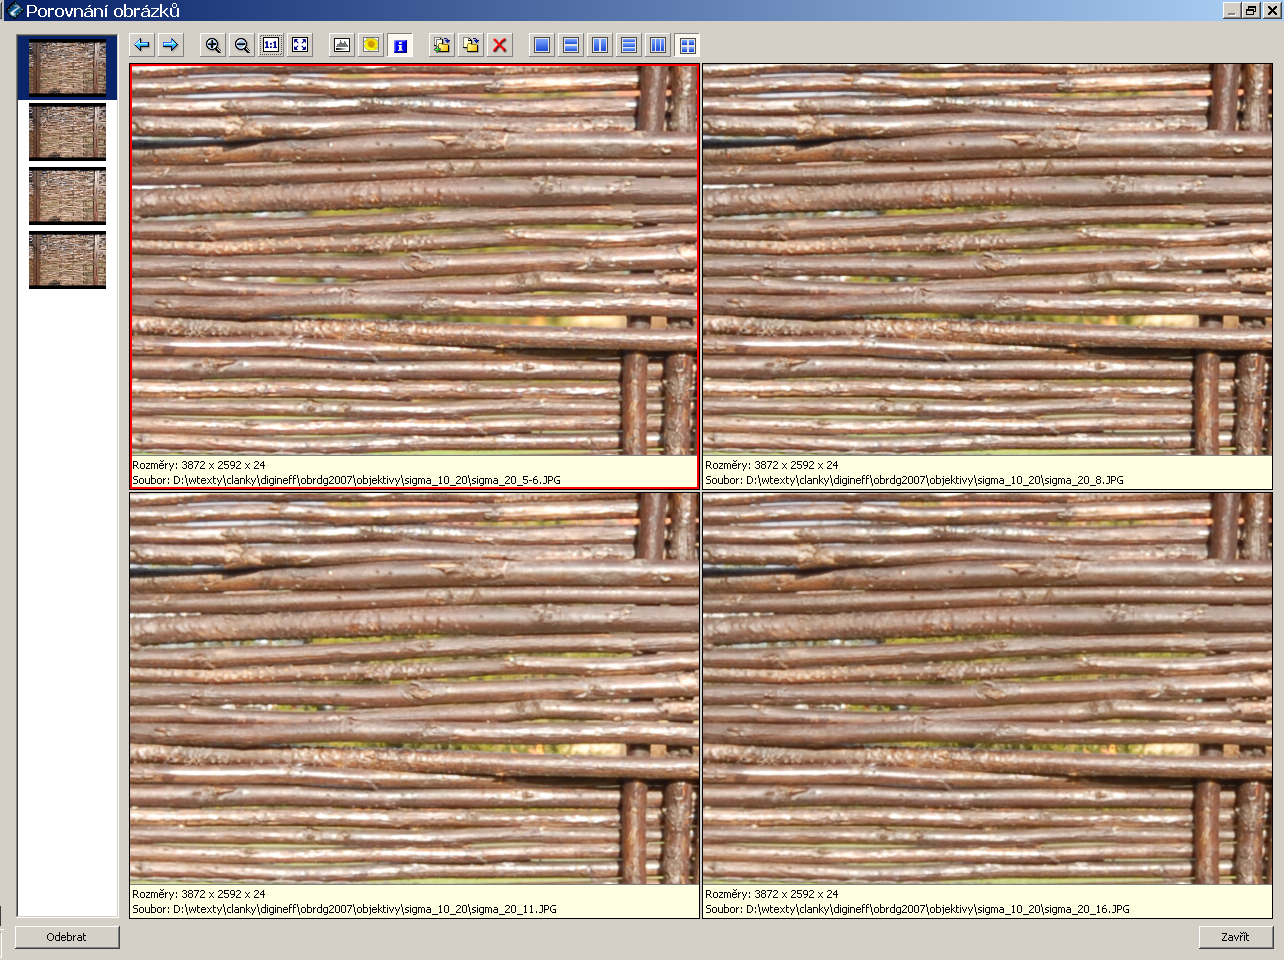The image size is (1284, 960).
Task: Zoom in with the magnifier plus icon
Action: click(213, 45)
